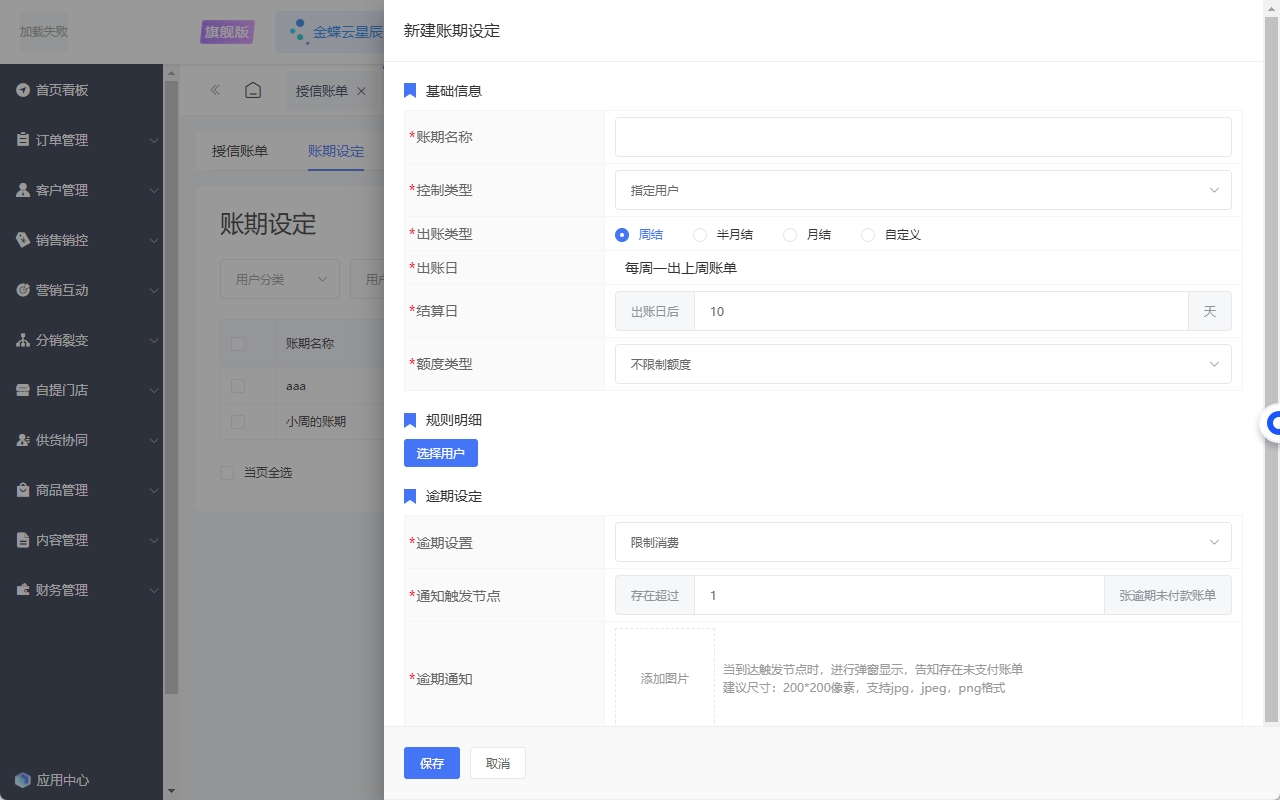The image size is (1280, 800).
Task: Tick the 当页全选 checkbox
Action: pos(227,472)
